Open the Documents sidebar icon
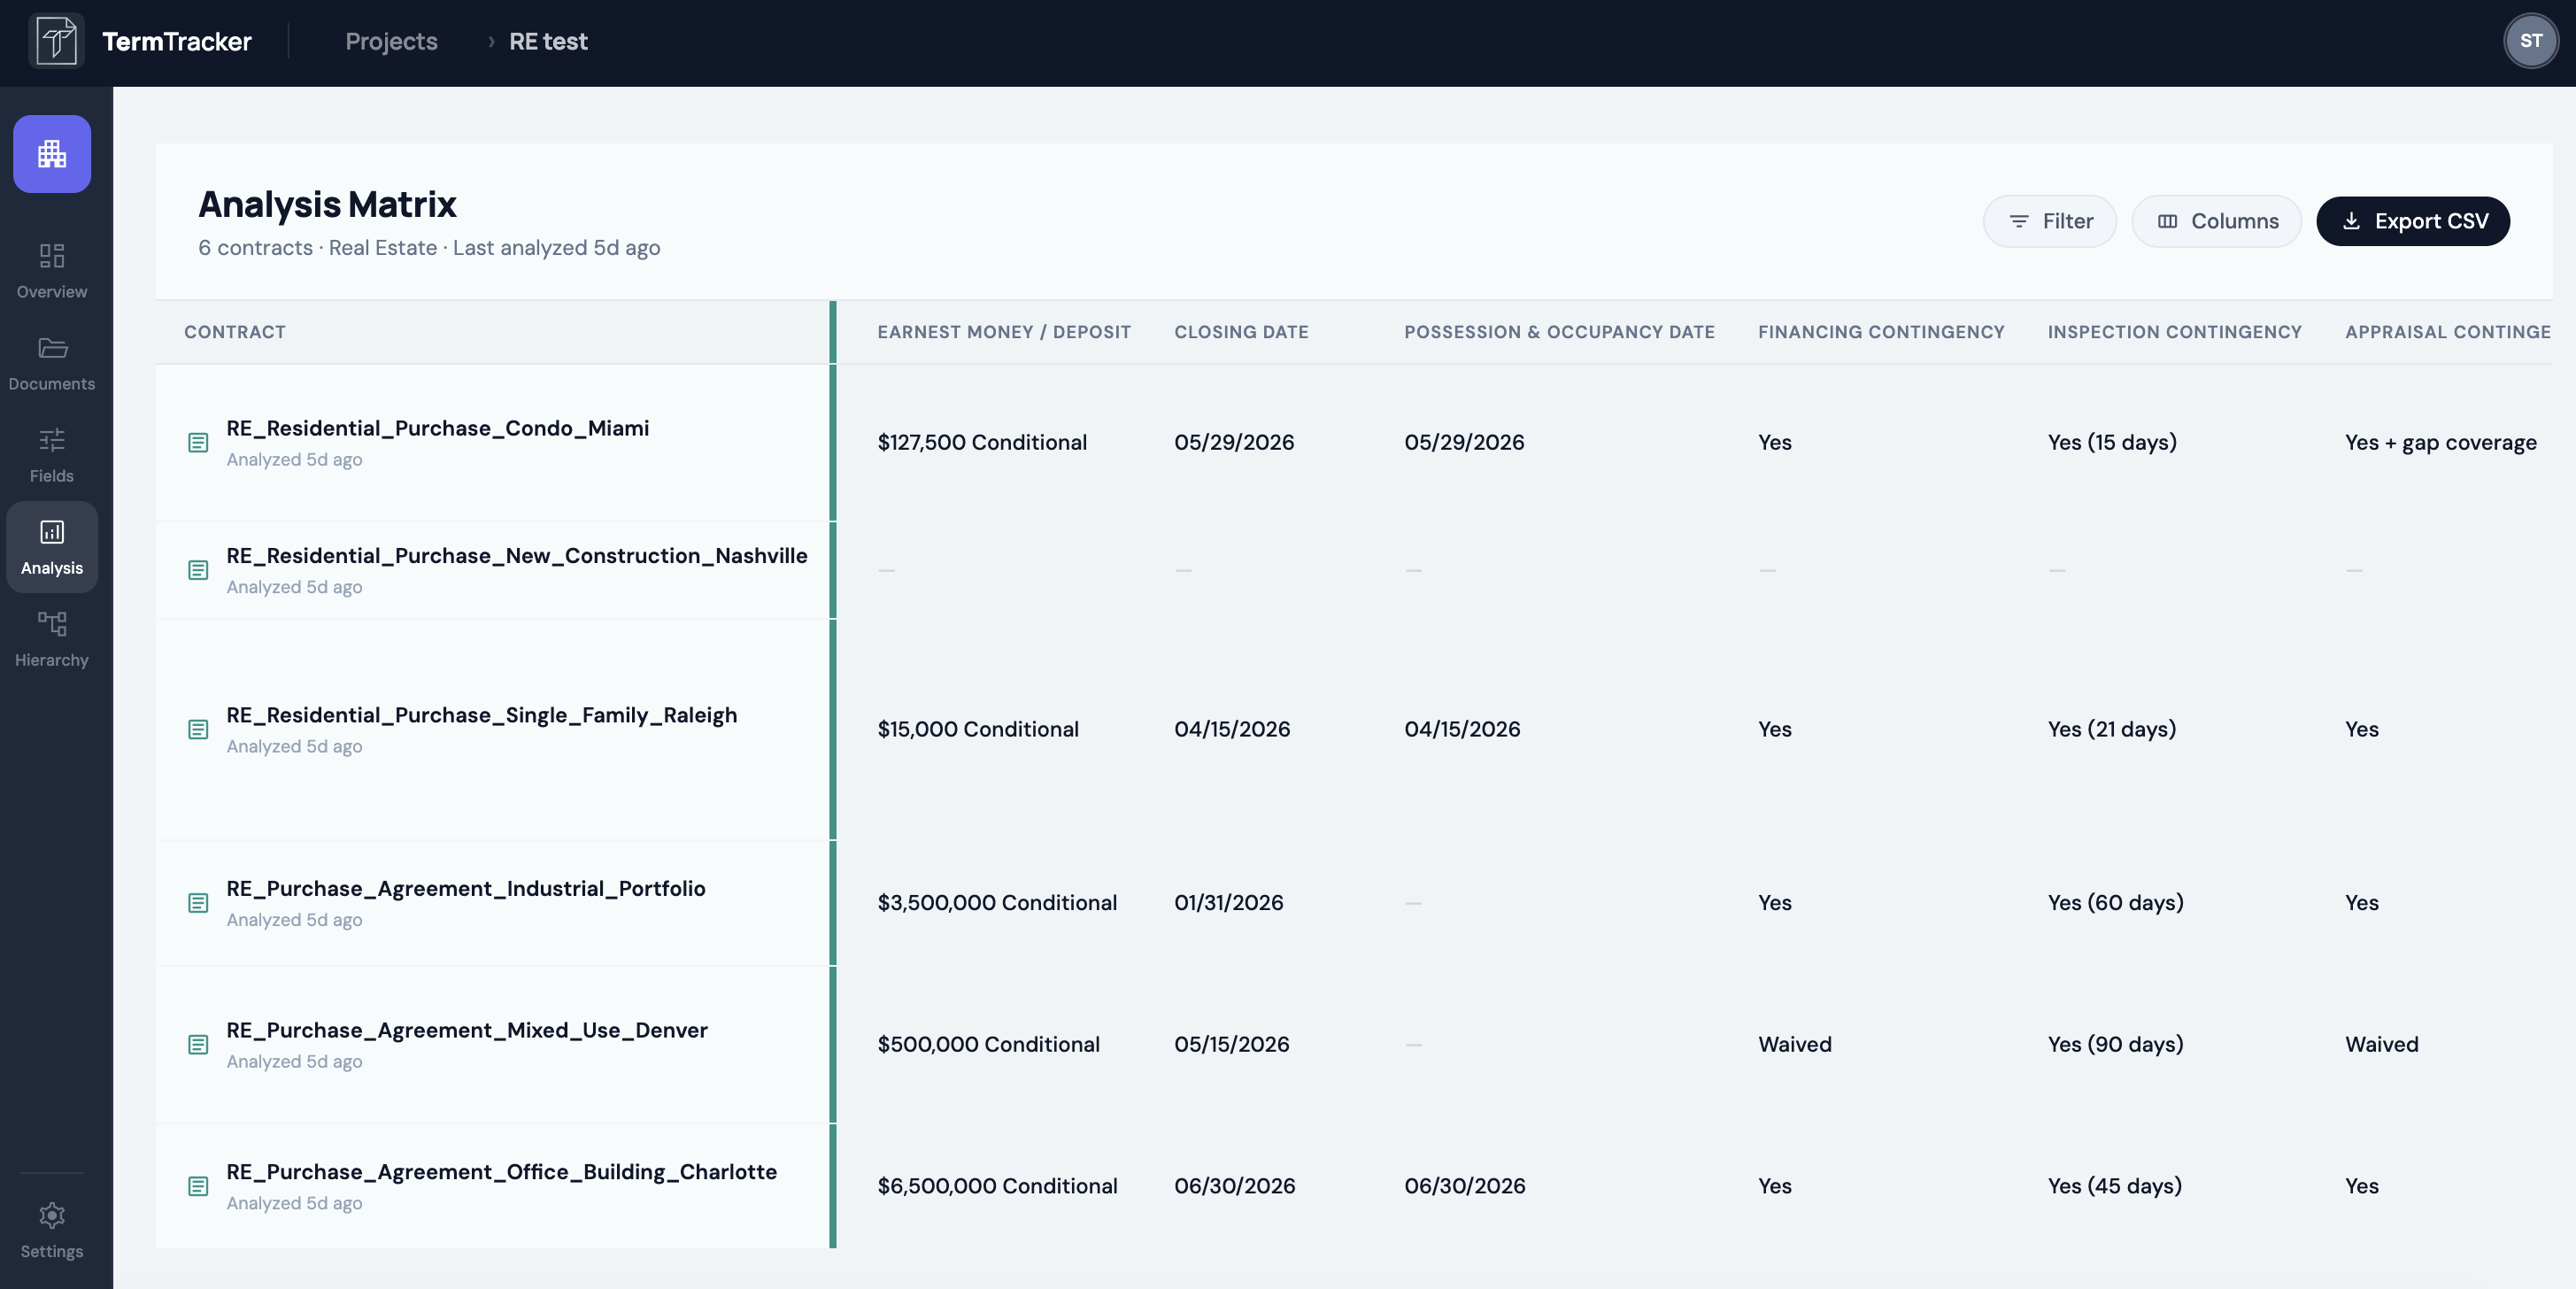 (x=51, y=348)
